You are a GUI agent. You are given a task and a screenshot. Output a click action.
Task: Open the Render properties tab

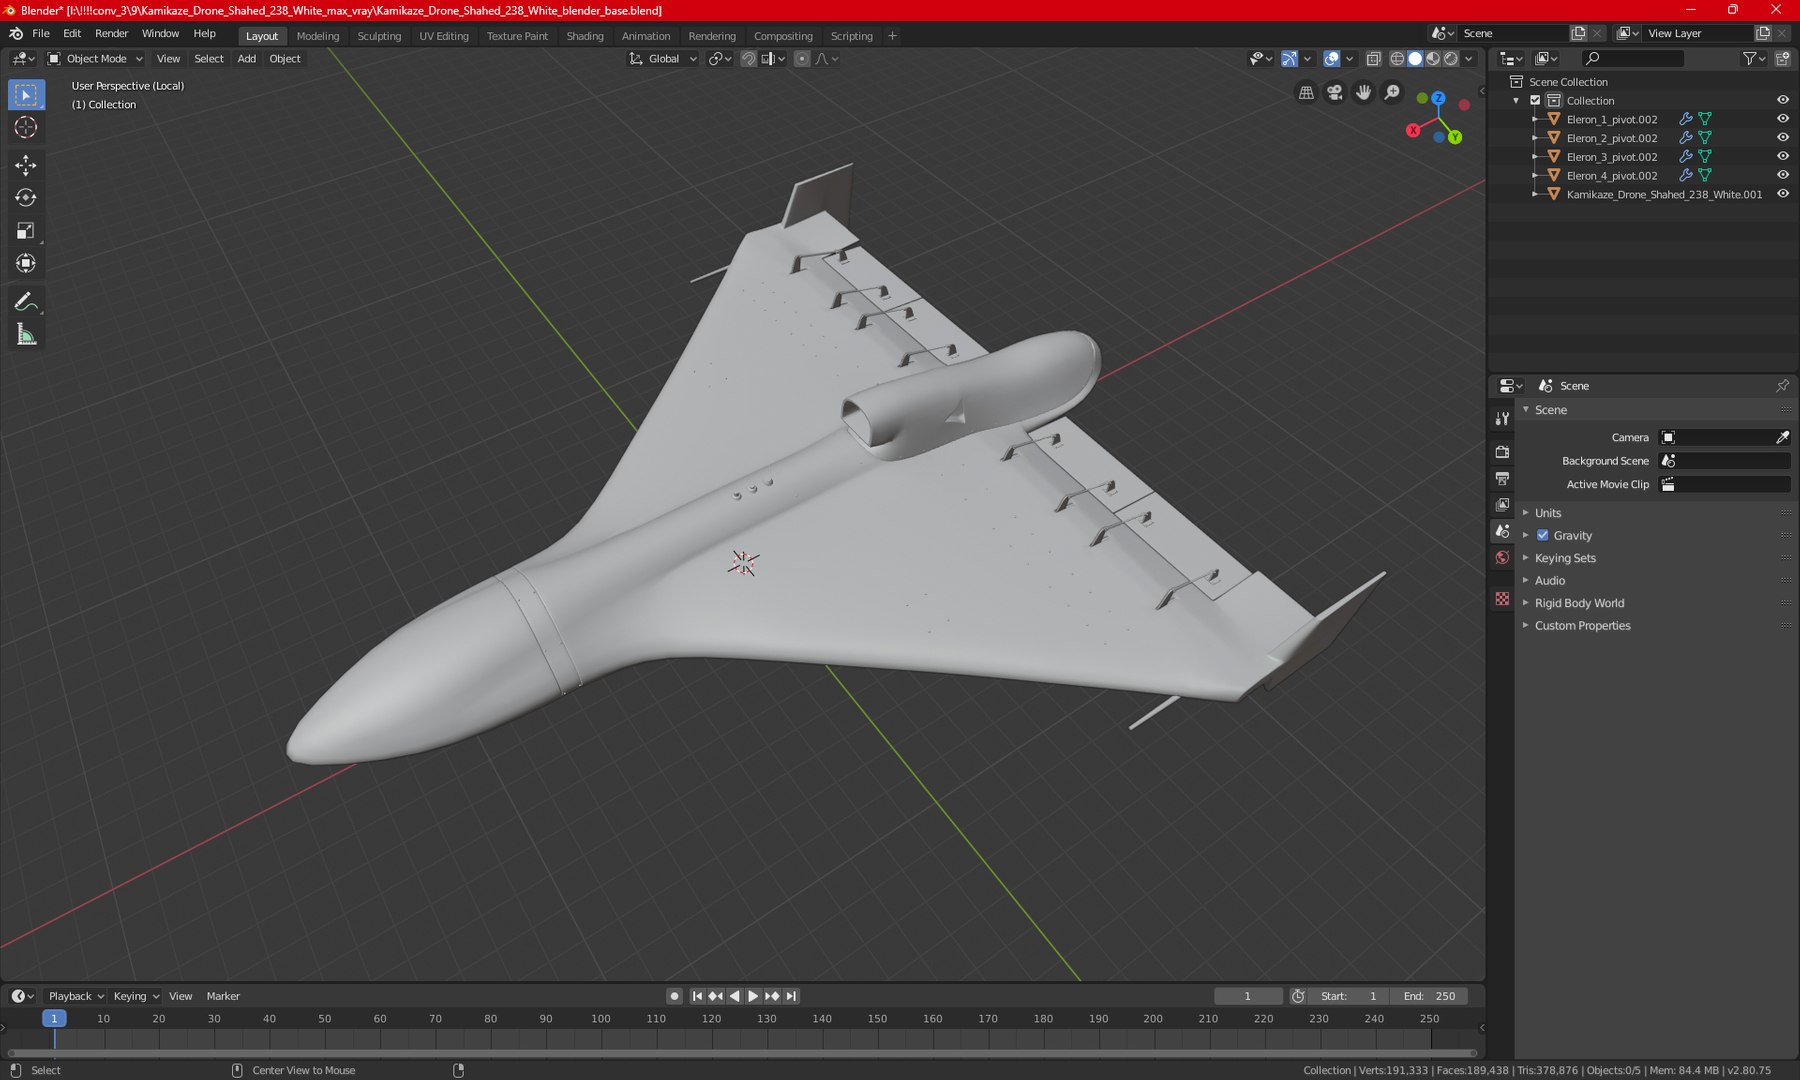[1502, 452]
